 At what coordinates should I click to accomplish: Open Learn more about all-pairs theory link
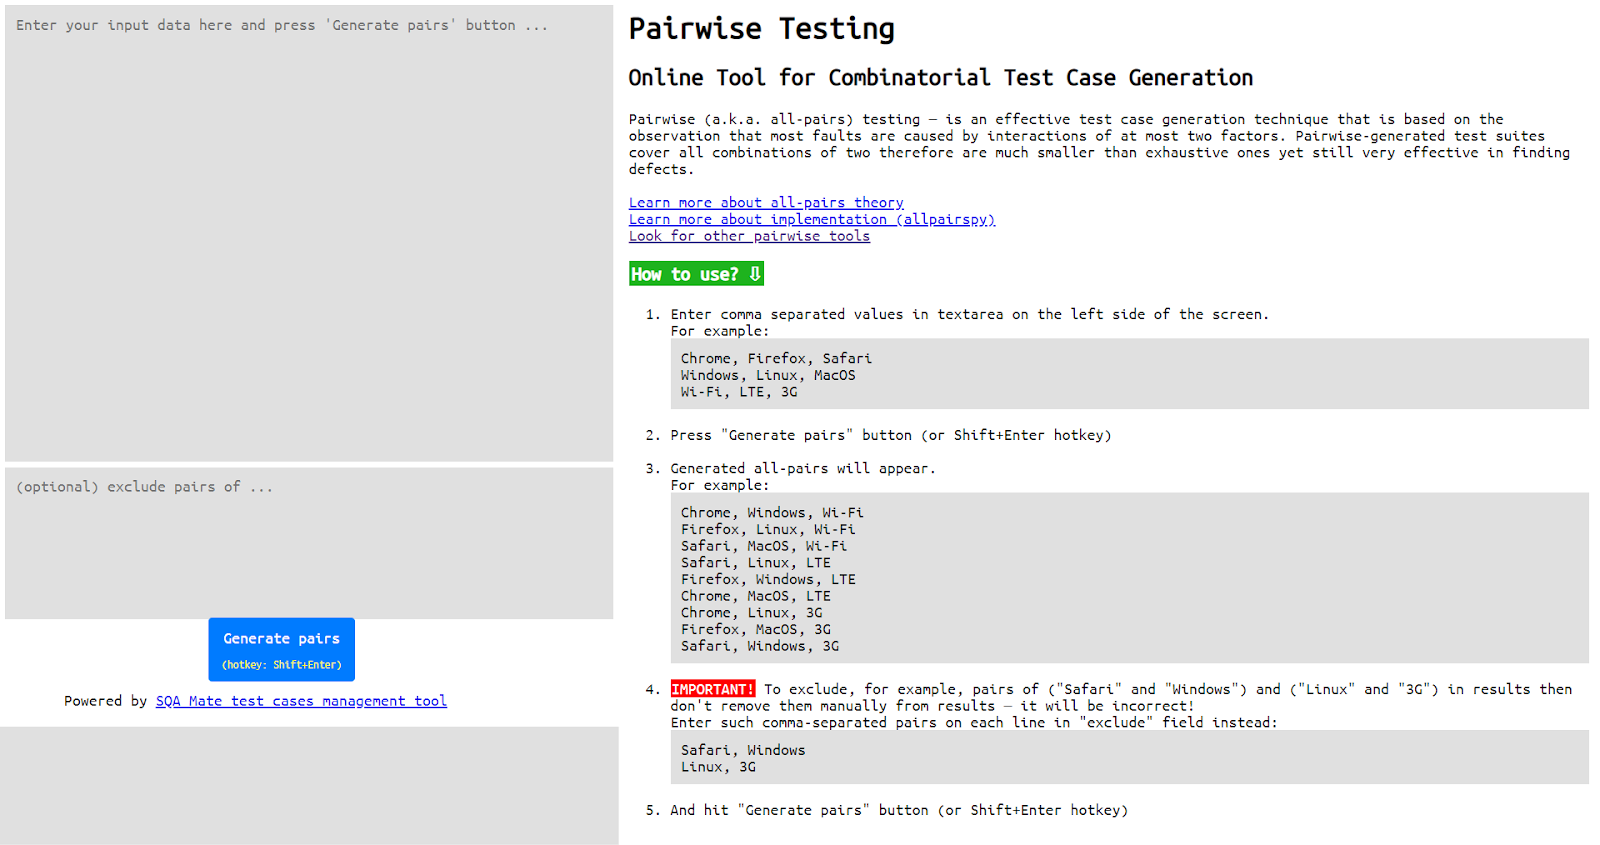pos(766,202)
